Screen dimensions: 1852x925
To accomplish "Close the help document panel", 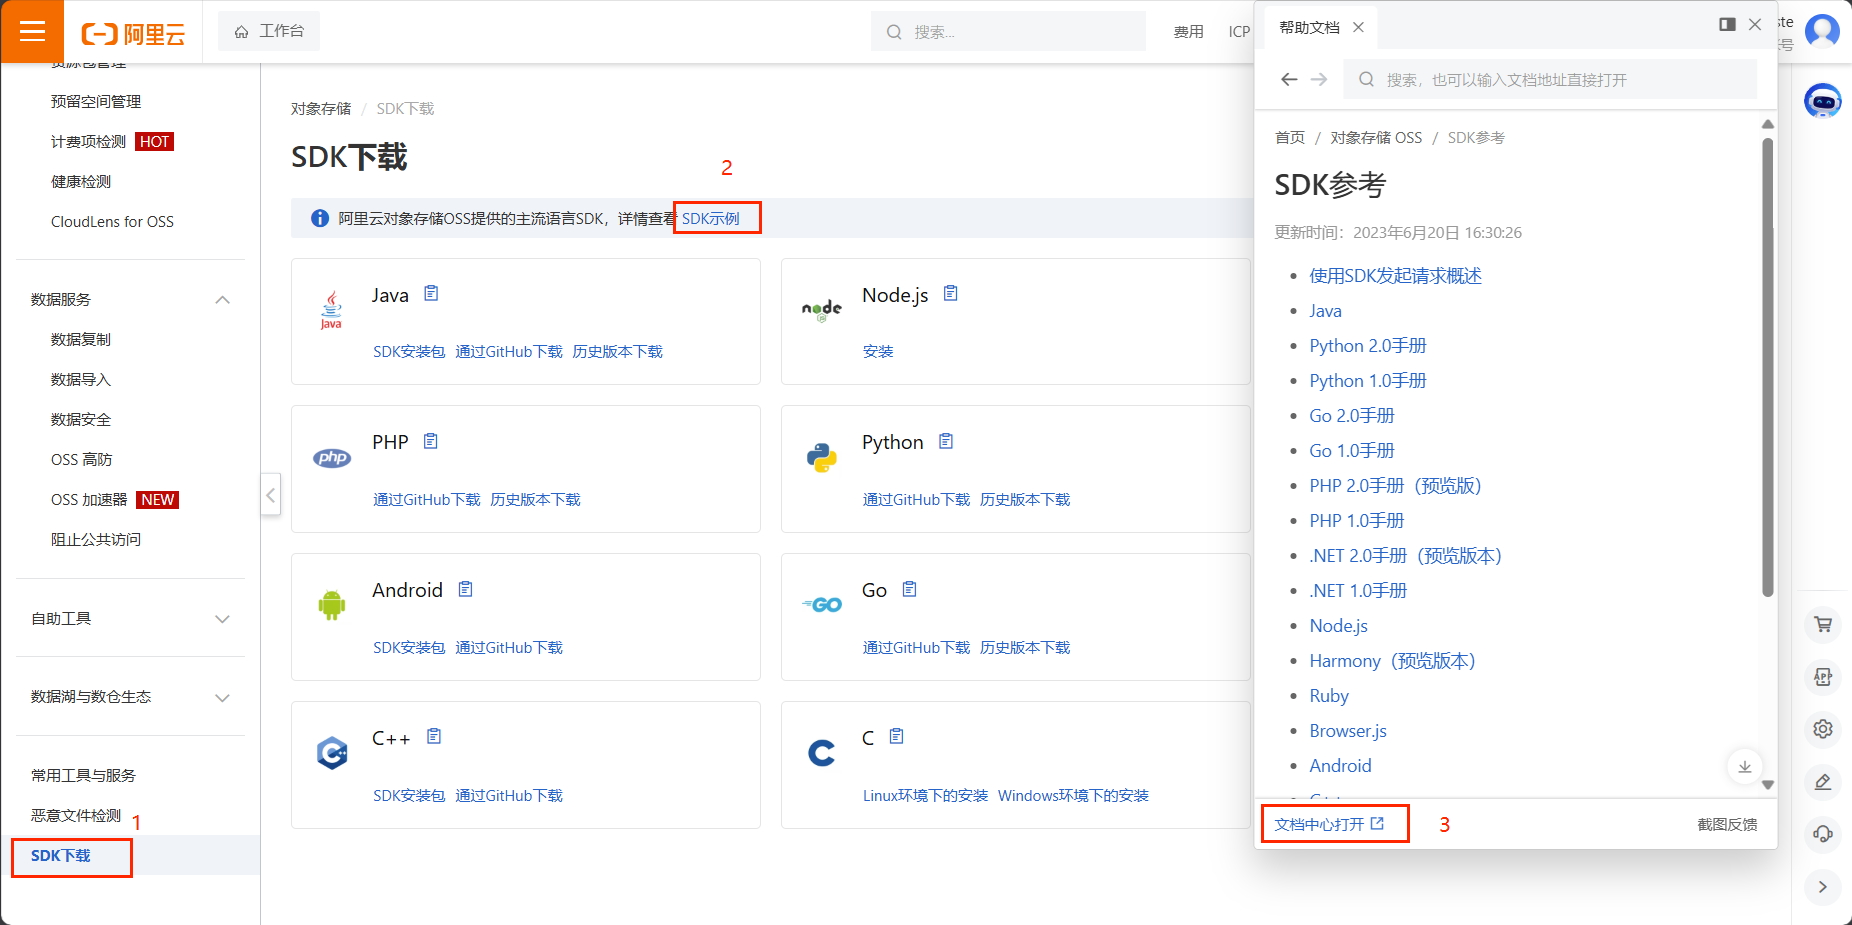I will 1755,24.
